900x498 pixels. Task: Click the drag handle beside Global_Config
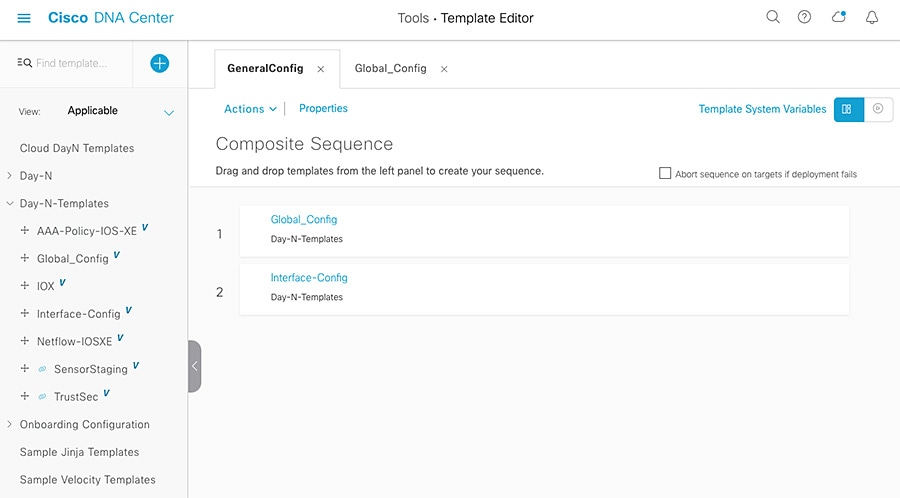25,258
